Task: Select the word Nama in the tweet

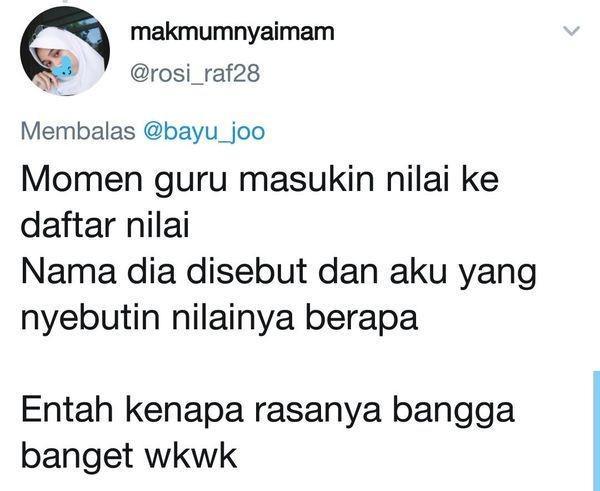Action: pyautogui.click(x=68, y=271)
